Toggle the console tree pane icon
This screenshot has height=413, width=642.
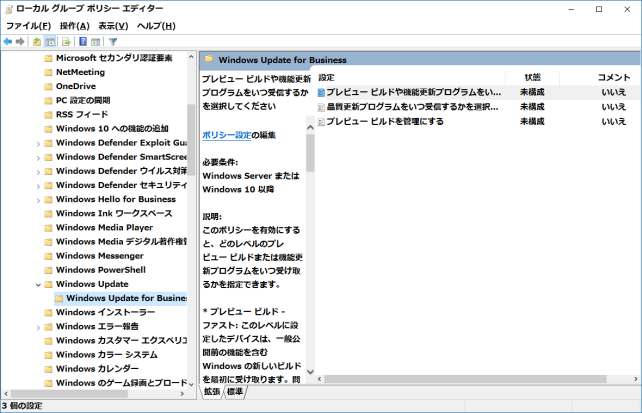[x=50, y=42]
